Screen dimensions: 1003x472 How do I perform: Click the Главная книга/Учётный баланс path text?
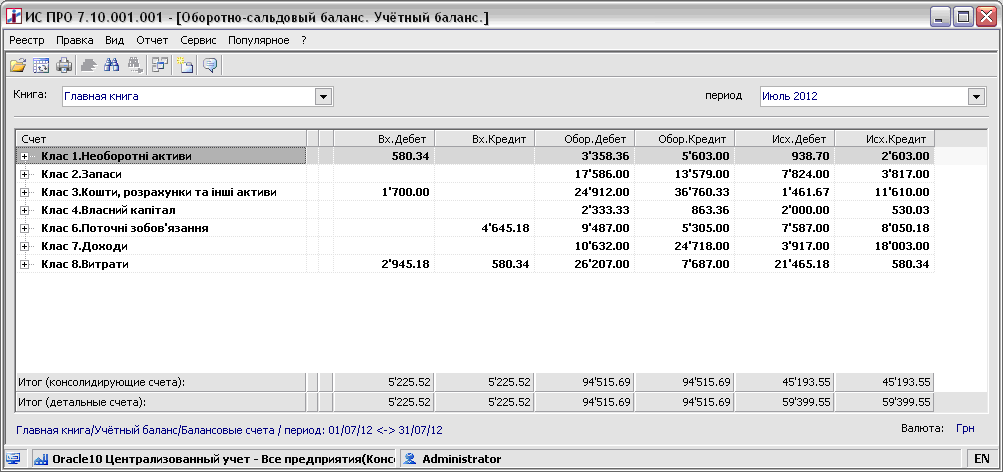(229, 430)
